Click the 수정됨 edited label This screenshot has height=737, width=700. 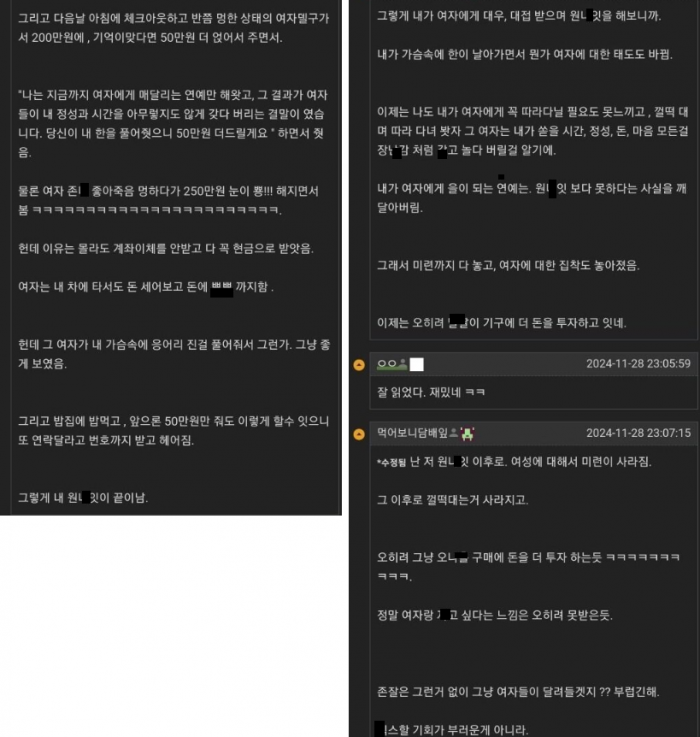click(x=392, y=463)
